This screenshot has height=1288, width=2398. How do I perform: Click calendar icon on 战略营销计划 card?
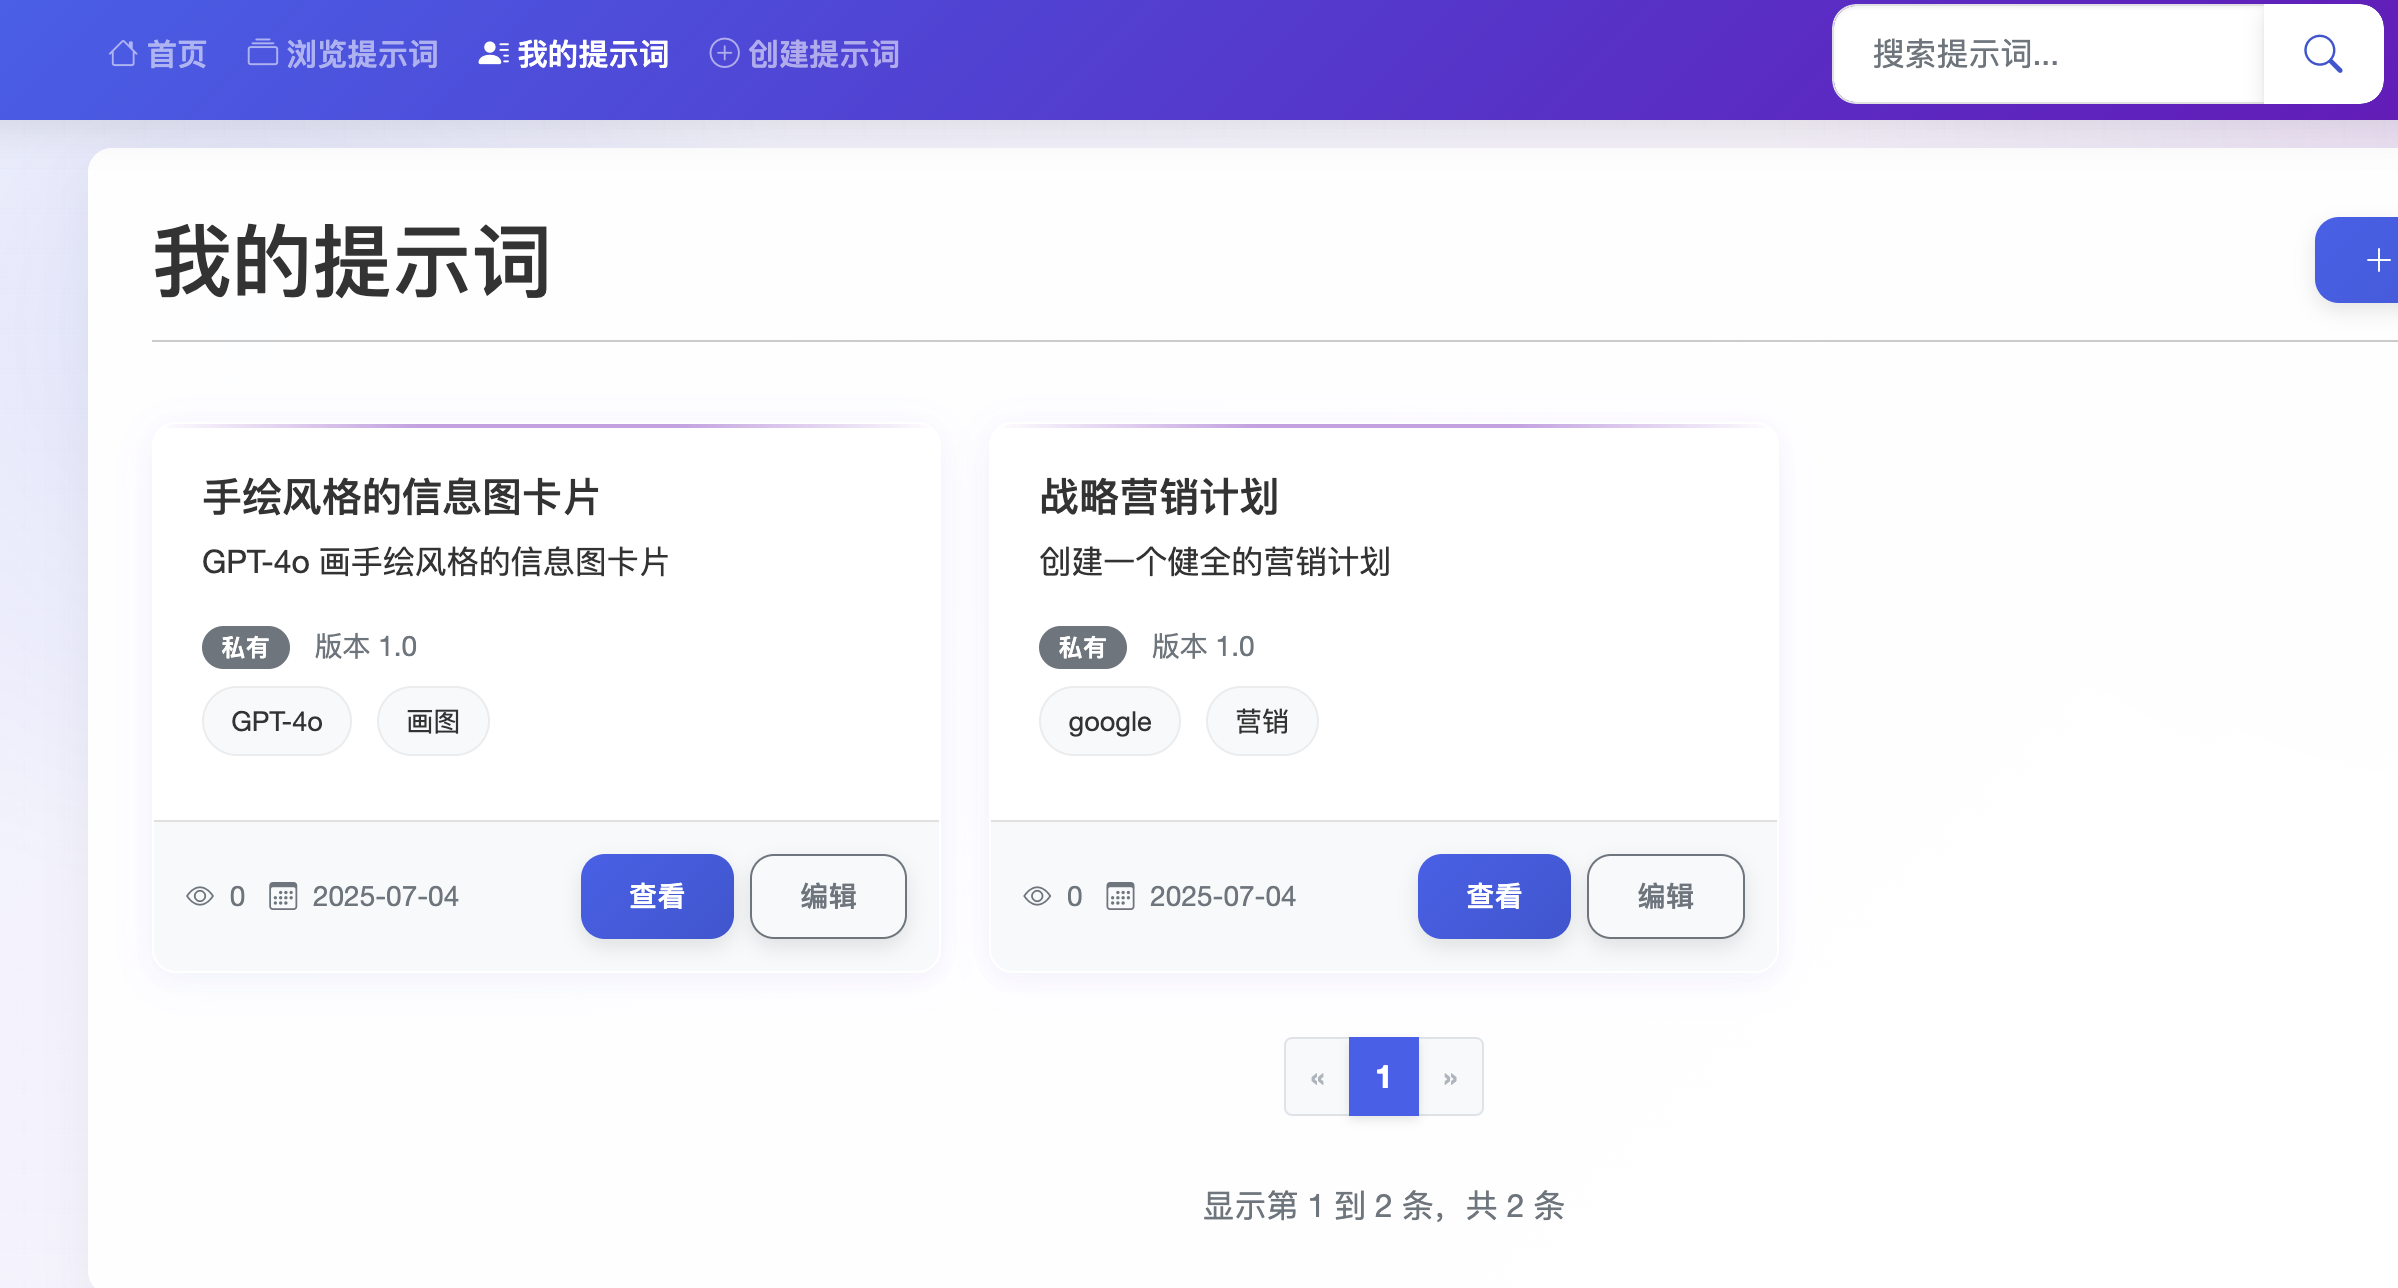(x=1120, y=896)
